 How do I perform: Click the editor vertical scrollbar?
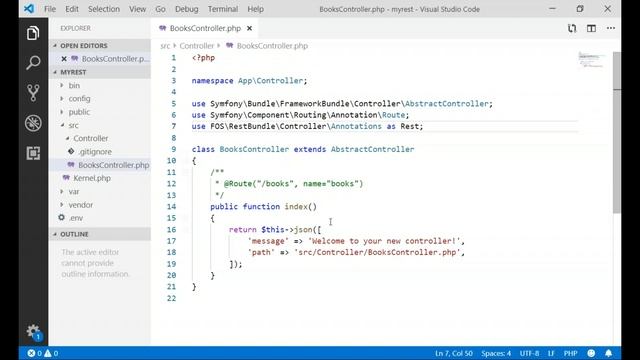[x=617, y=132]
